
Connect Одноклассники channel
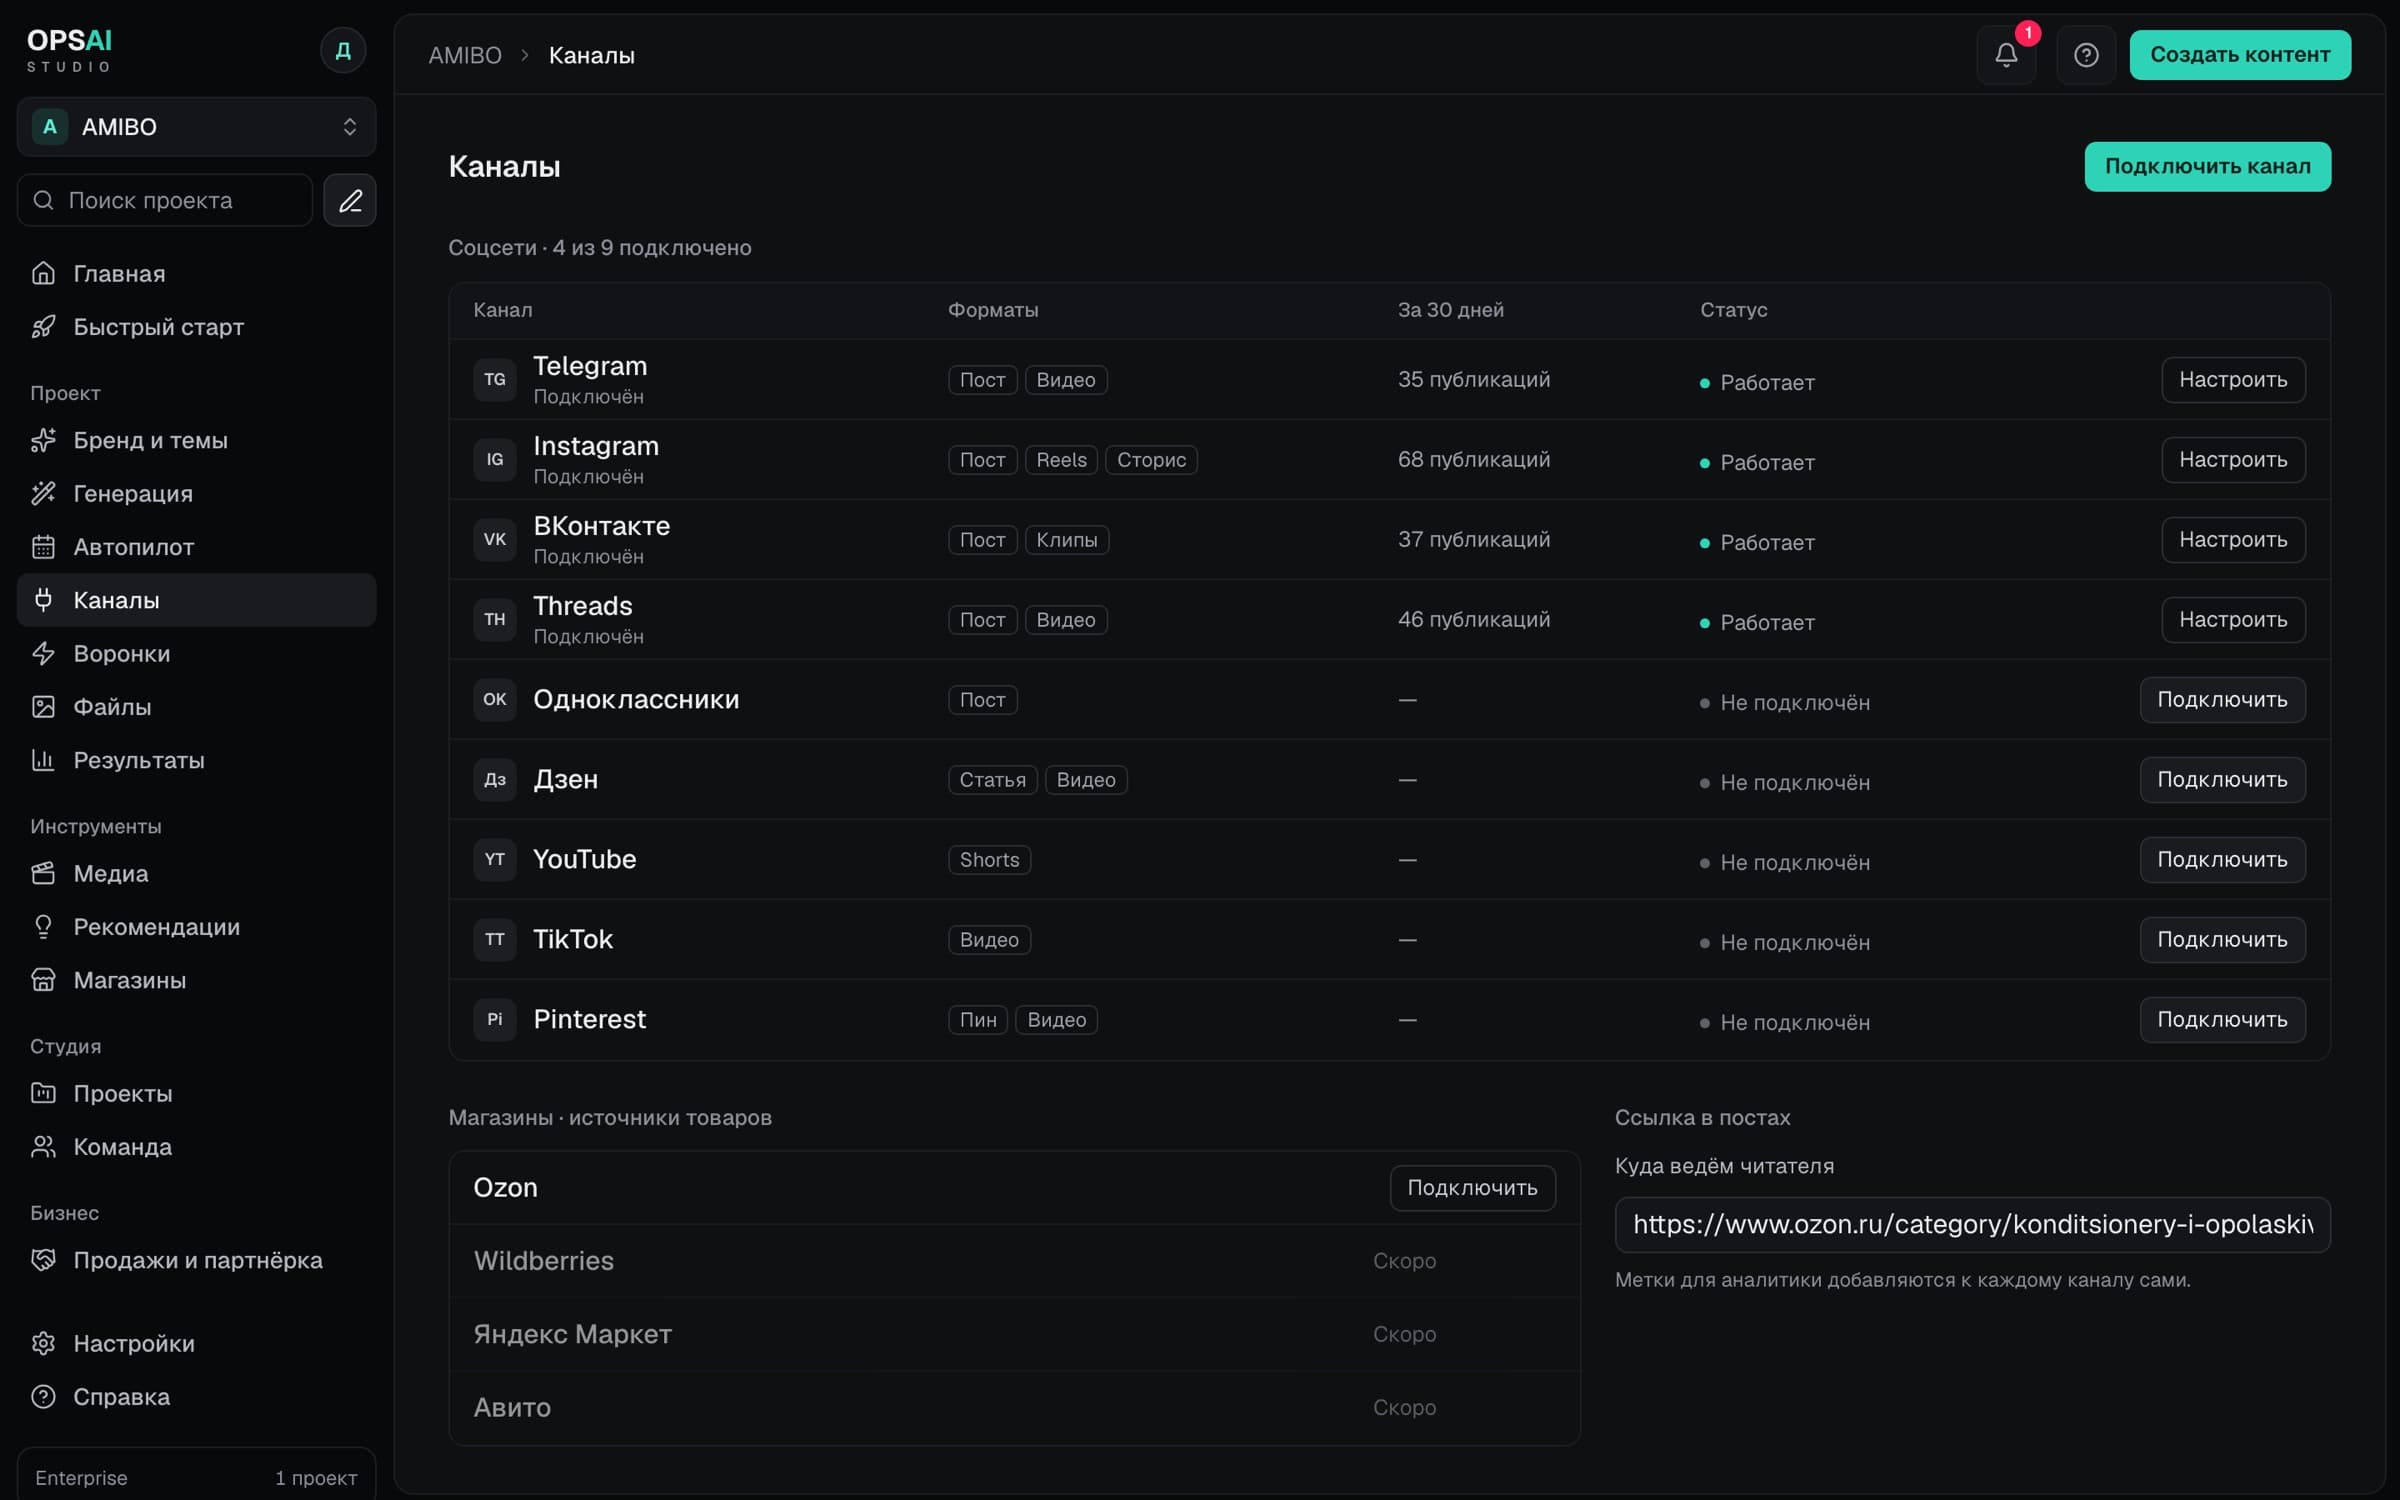tap(2222, 700)
